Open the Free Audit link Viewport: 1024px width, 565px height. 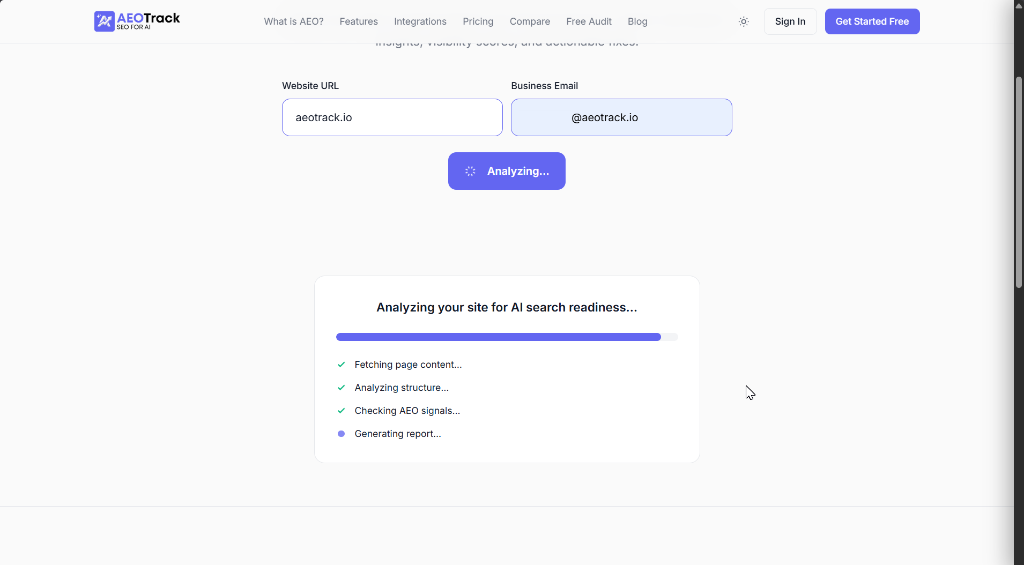coord(588,22)
